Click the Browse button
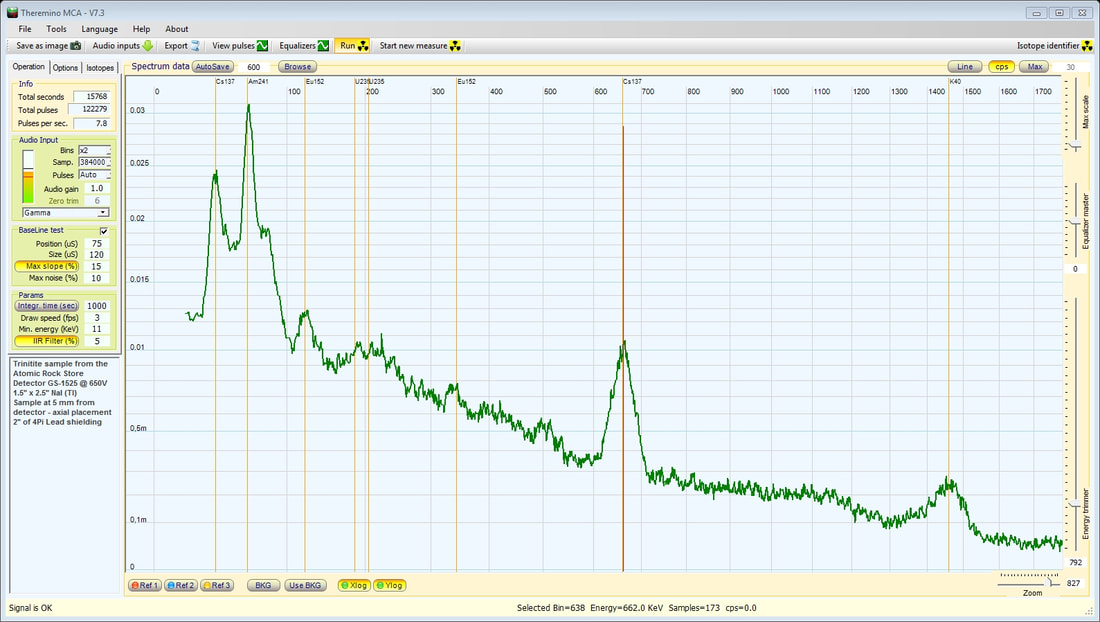The image size is (1100, 622). pos(297,67)
